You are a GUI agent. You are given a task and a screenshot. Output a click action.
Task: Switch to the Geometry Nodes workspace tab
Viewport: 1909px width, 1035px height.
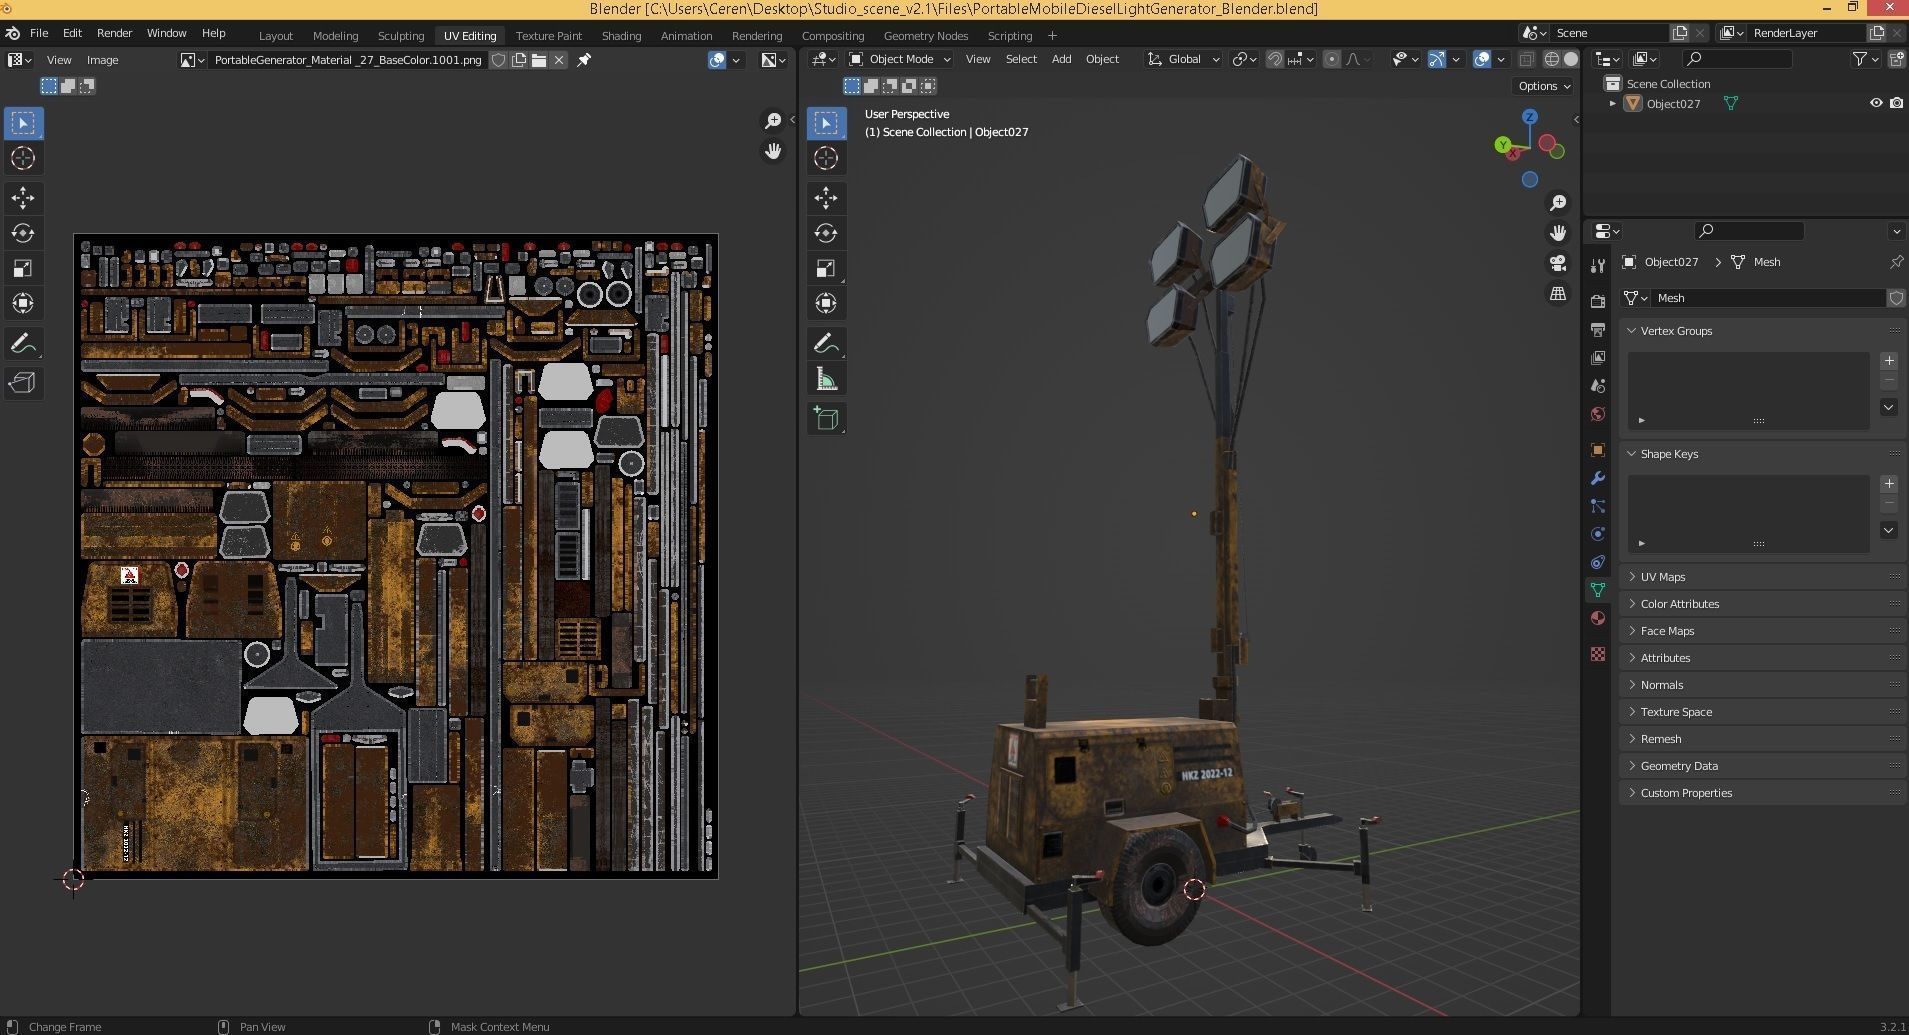coord(925,35)
